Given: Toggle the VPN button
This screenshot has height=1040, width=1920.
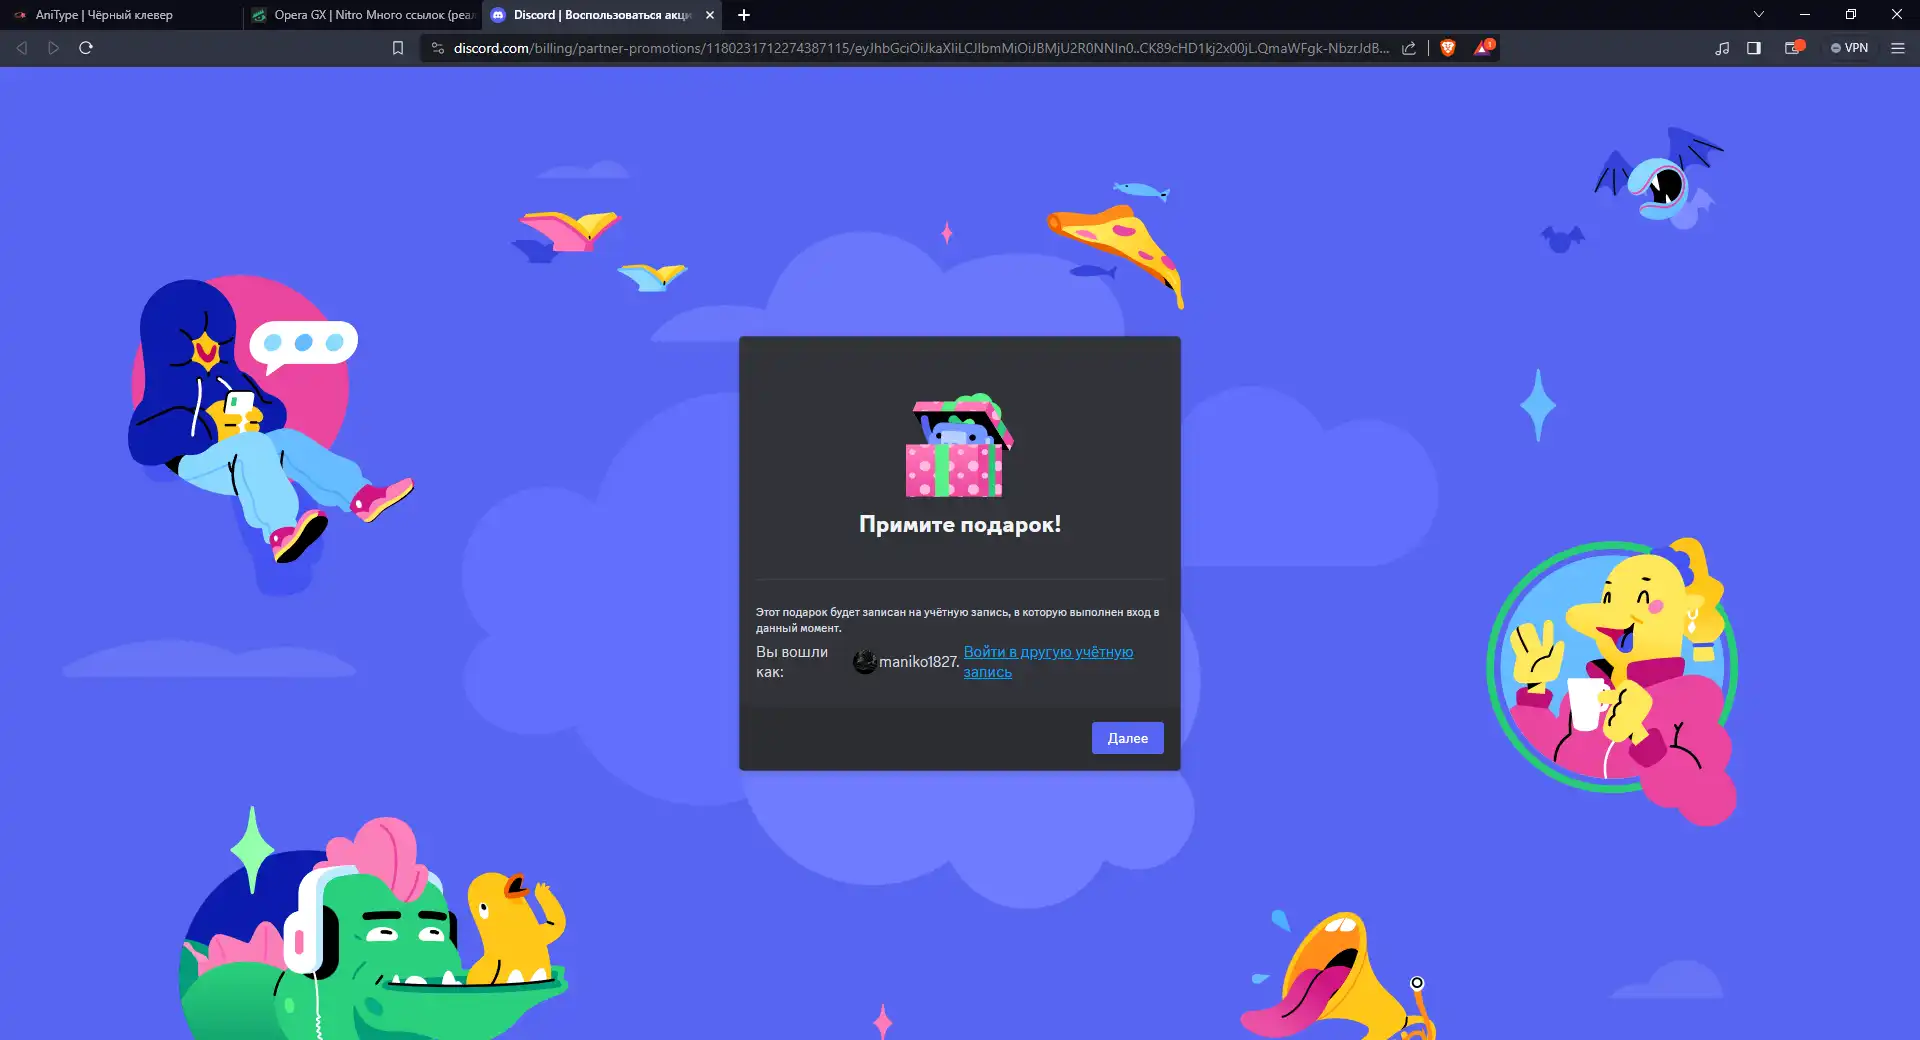Looking at the screenshot, I should [1849, 48].
